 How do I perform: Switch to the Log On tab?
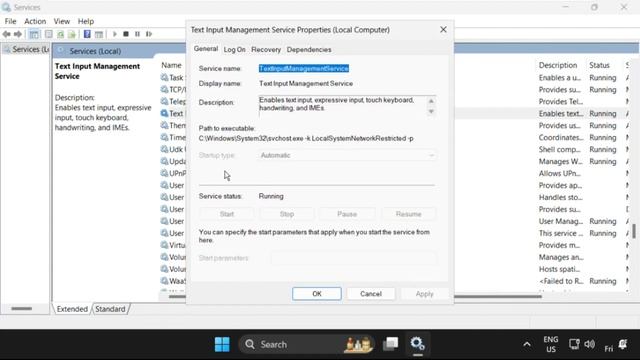tap(235, 49)
